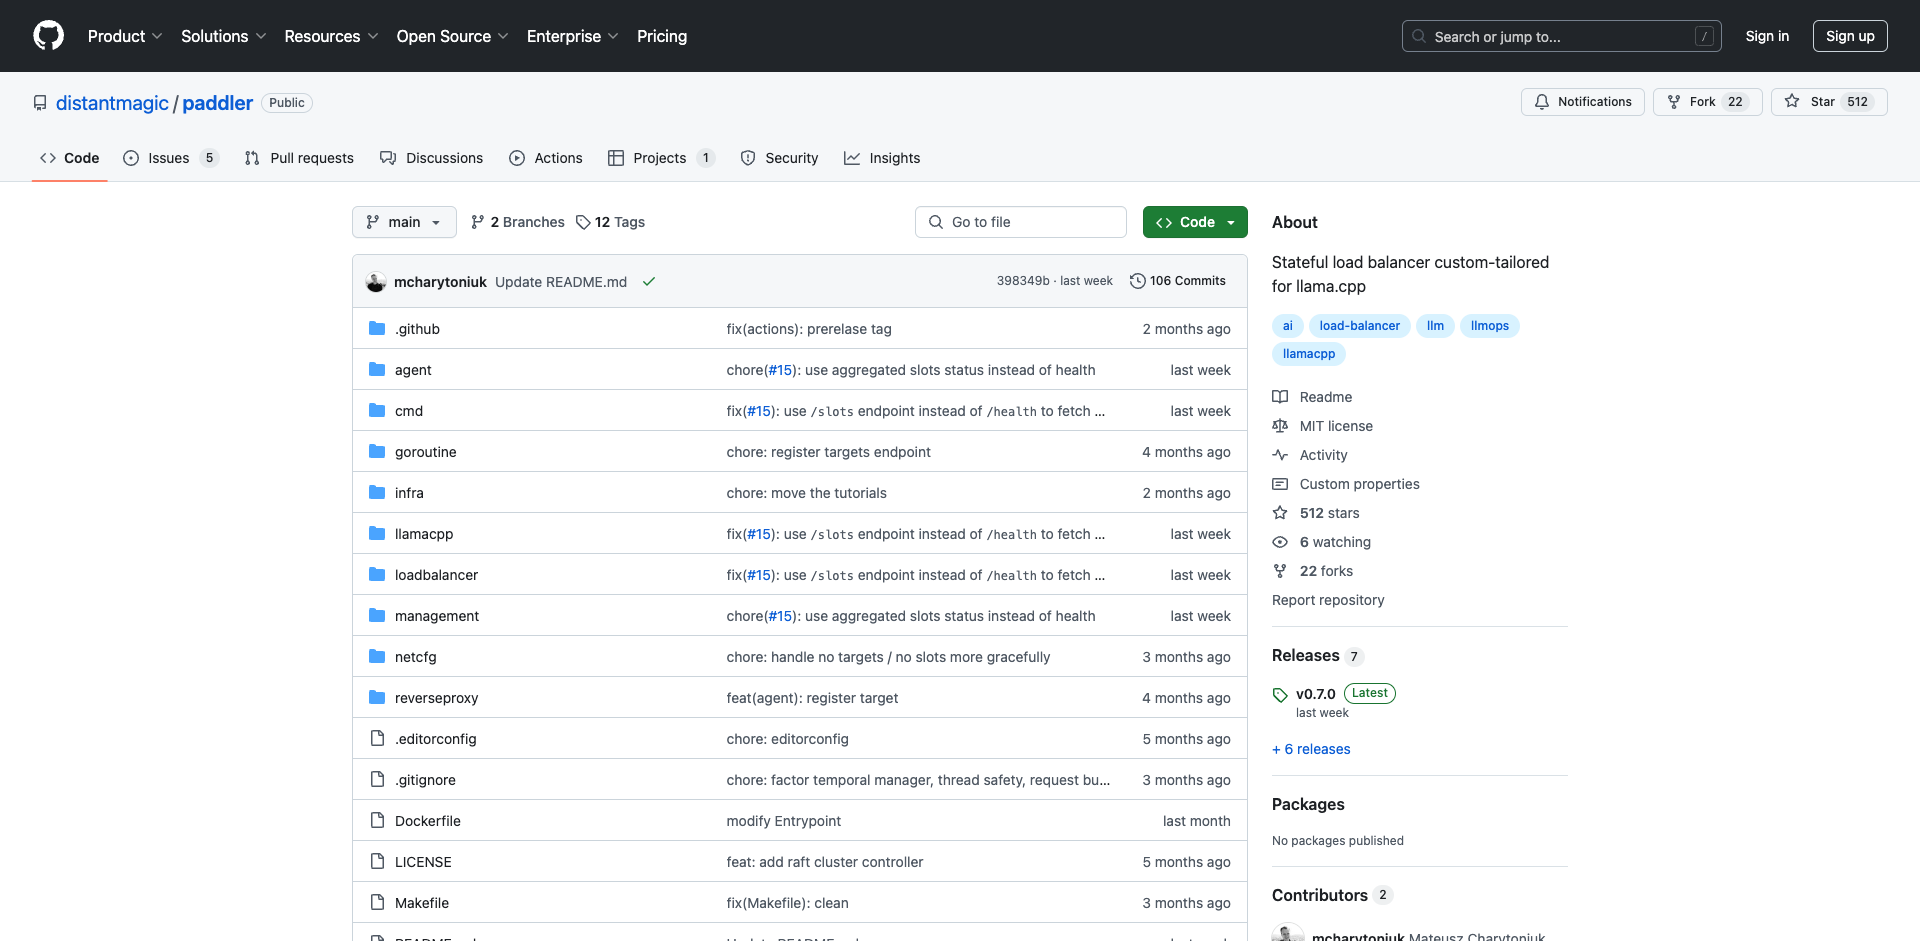This screenshot has height=941, width=1920.
Task: Open the v0.7.0 release tag
Action: (1315, 694)
